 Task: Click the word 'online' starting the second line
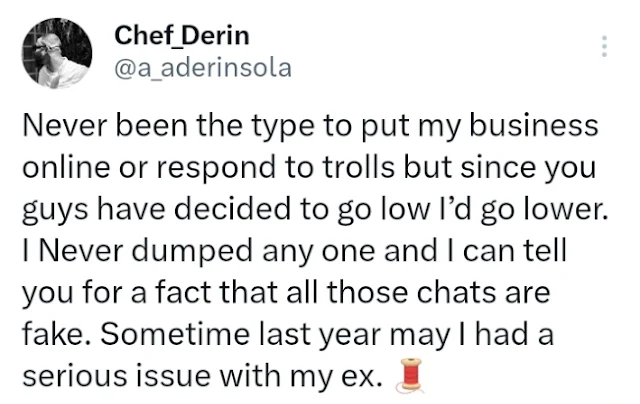66,167
